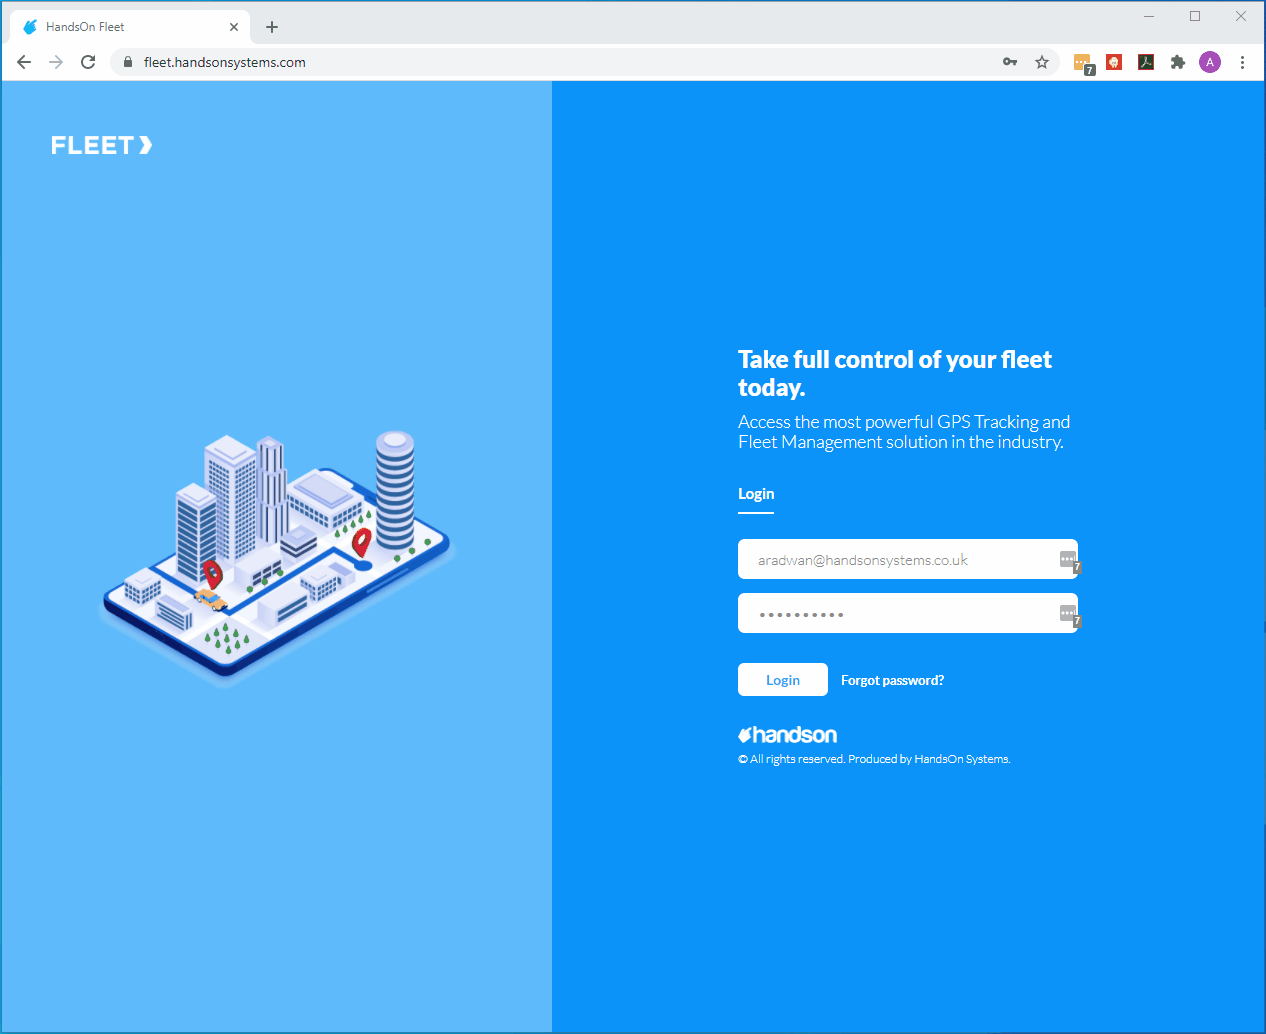This screenshot has height=1034, width=1266.
Task: Open the purple profile avatar
Action: (x=1210, y=62)
